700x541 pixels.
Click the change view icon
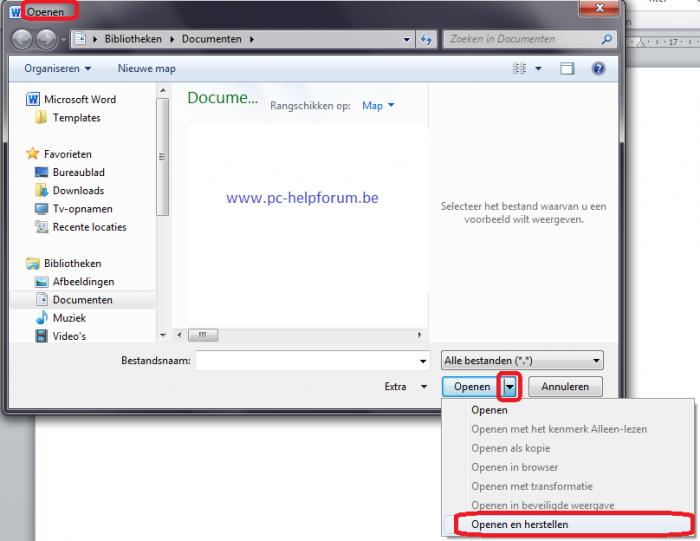[519, 69]
